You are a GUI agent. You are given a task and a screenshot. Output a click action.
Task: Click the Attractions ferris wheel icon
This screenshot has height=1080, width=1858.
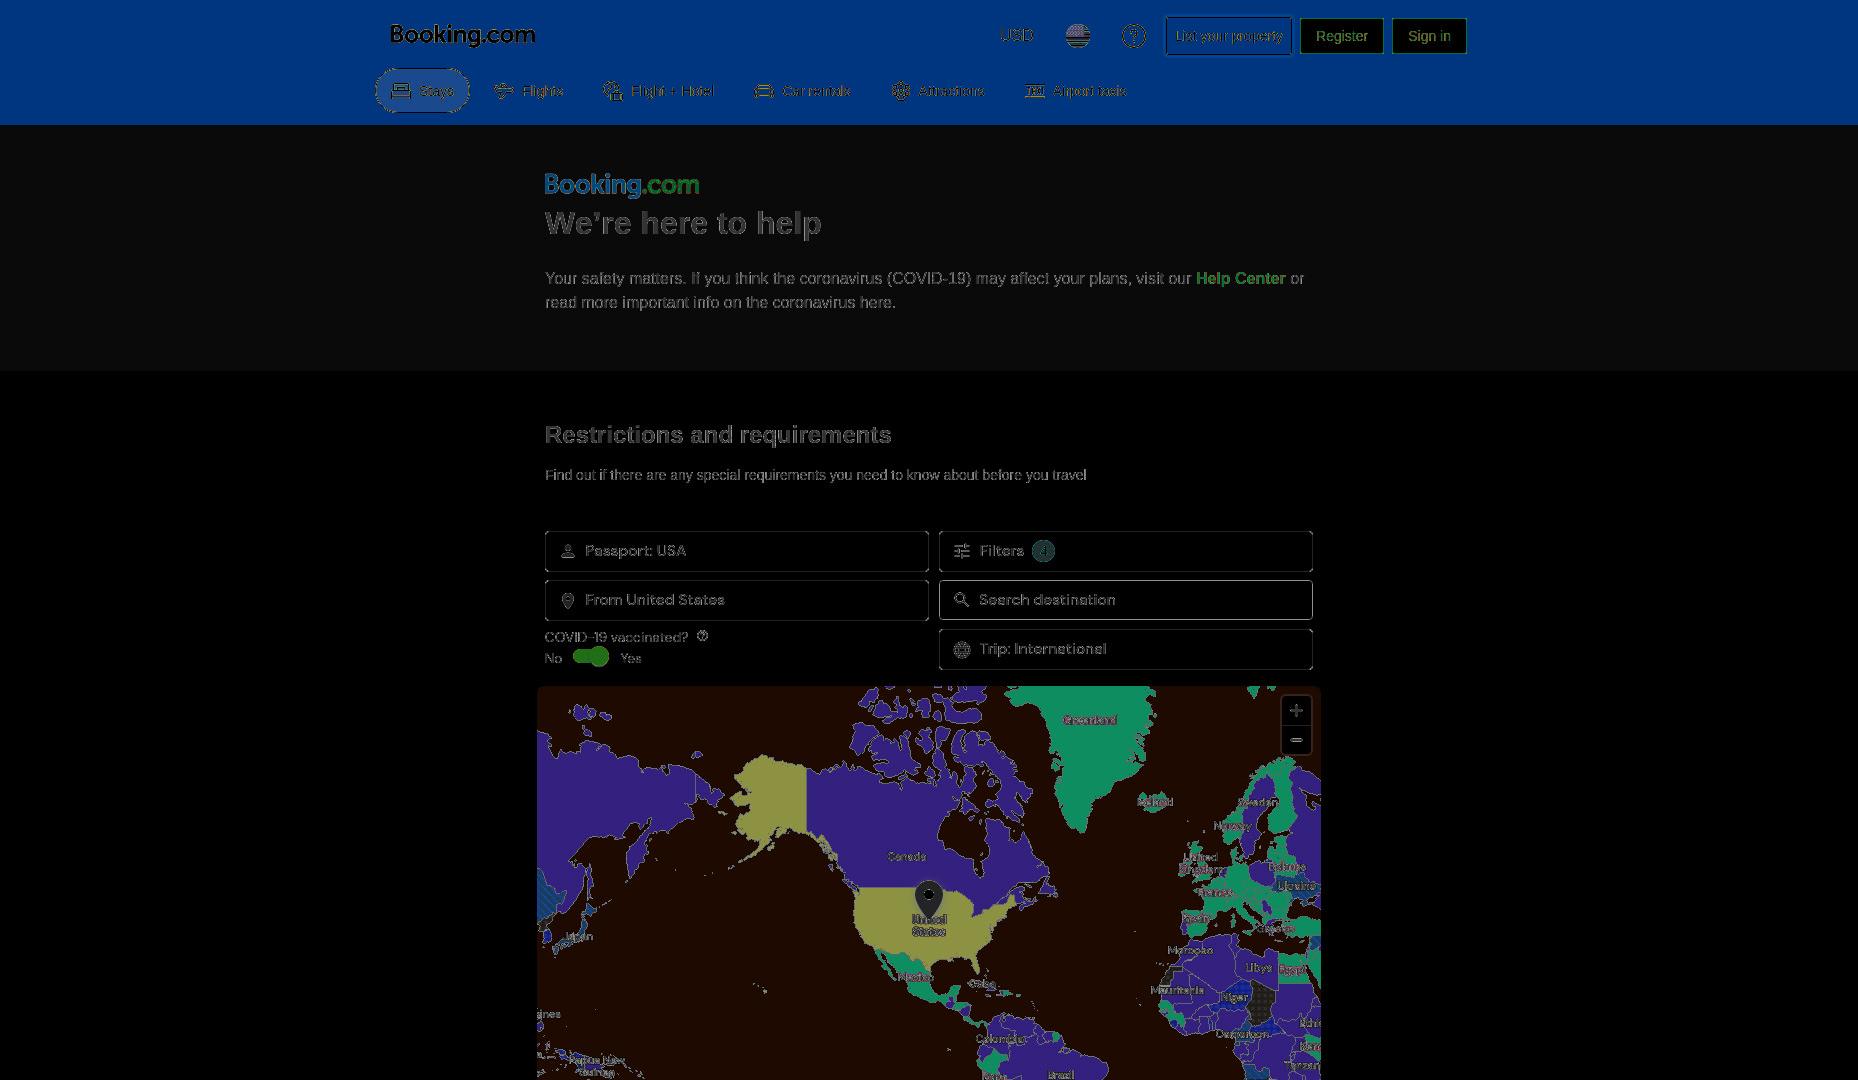(x=901, y=91)
